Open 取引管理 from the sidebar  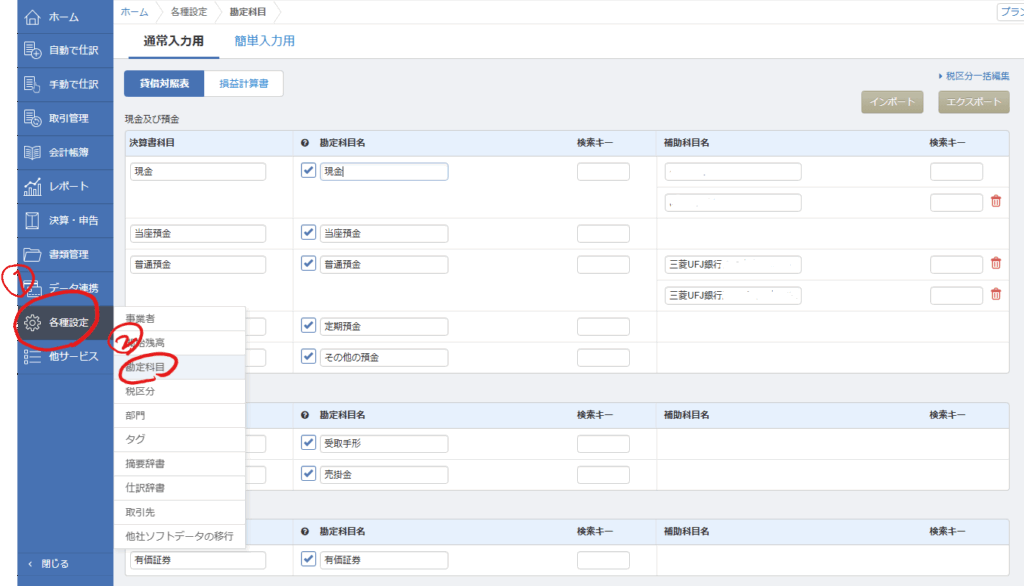(32, 118)
